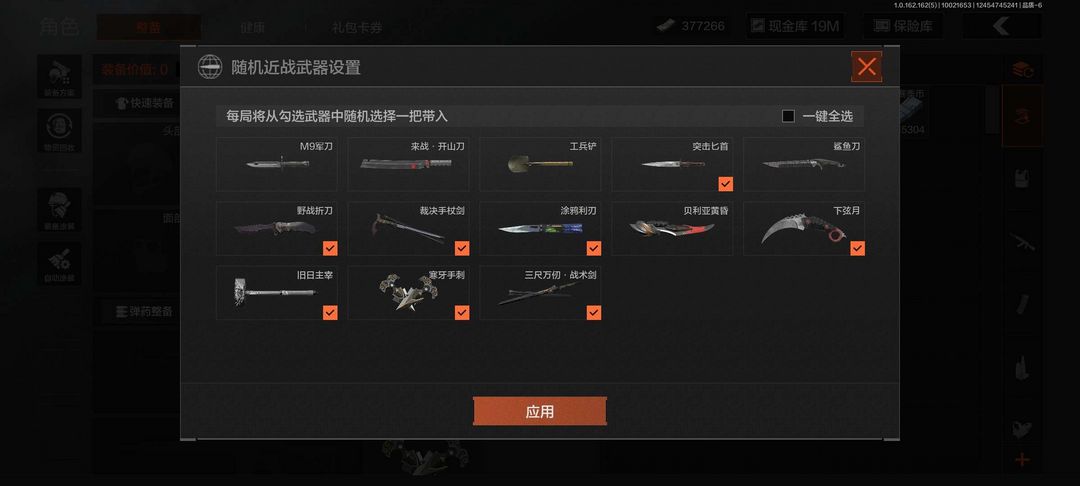Select the 来战·开山刀 machete card

tap(408, 165)
